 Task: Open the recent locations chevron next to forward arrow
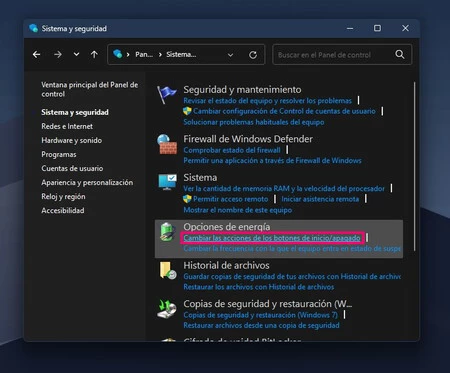[76, 54]
